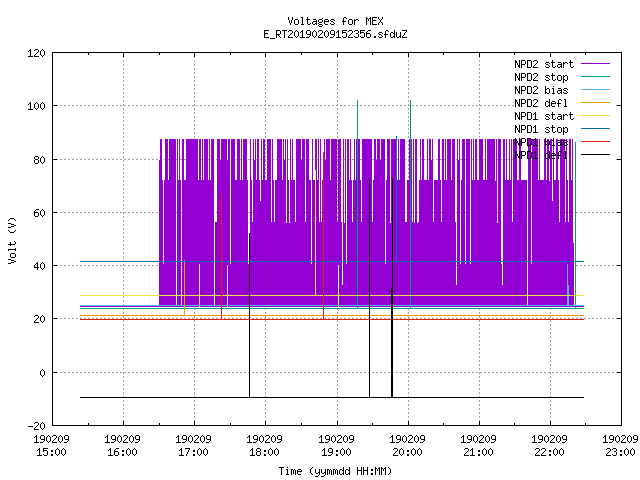Click the 19:00 time tick label

pos(336,453)
